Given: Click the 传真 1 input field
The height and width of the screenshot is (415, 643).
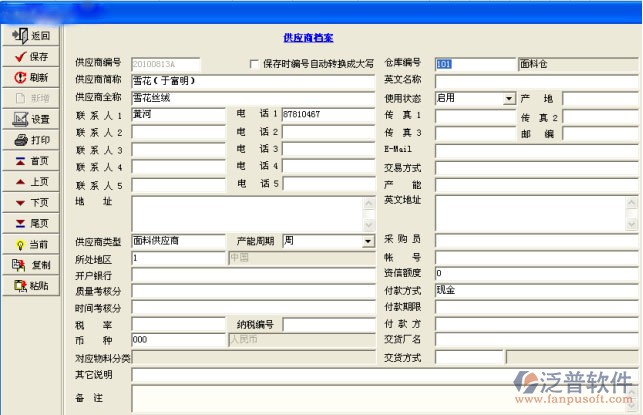Looking at the screenshot, I should point(475,116).
